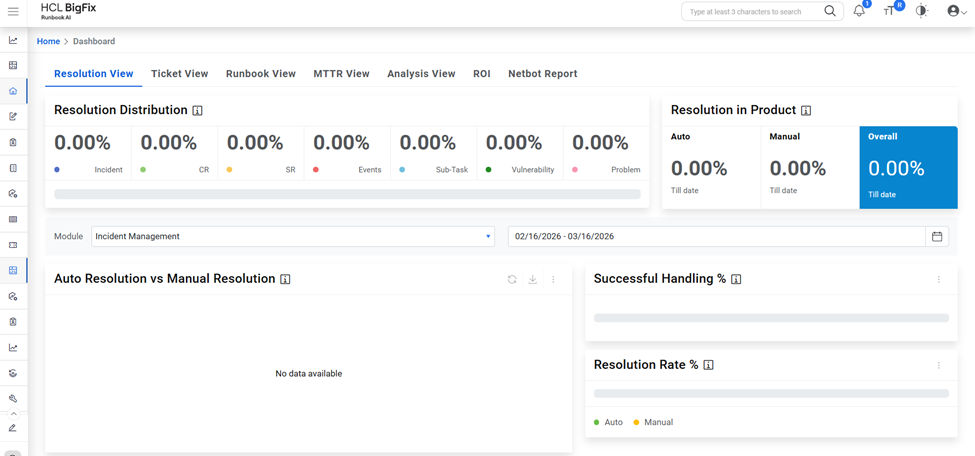
Task: Click the light green CR legend dot
Action: point(143,169)
